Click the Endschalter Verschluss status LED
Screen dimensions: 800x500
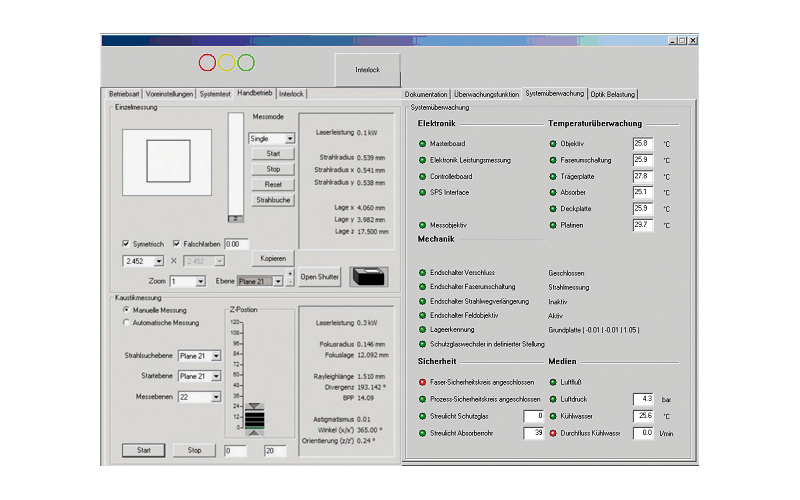point(422,273)
